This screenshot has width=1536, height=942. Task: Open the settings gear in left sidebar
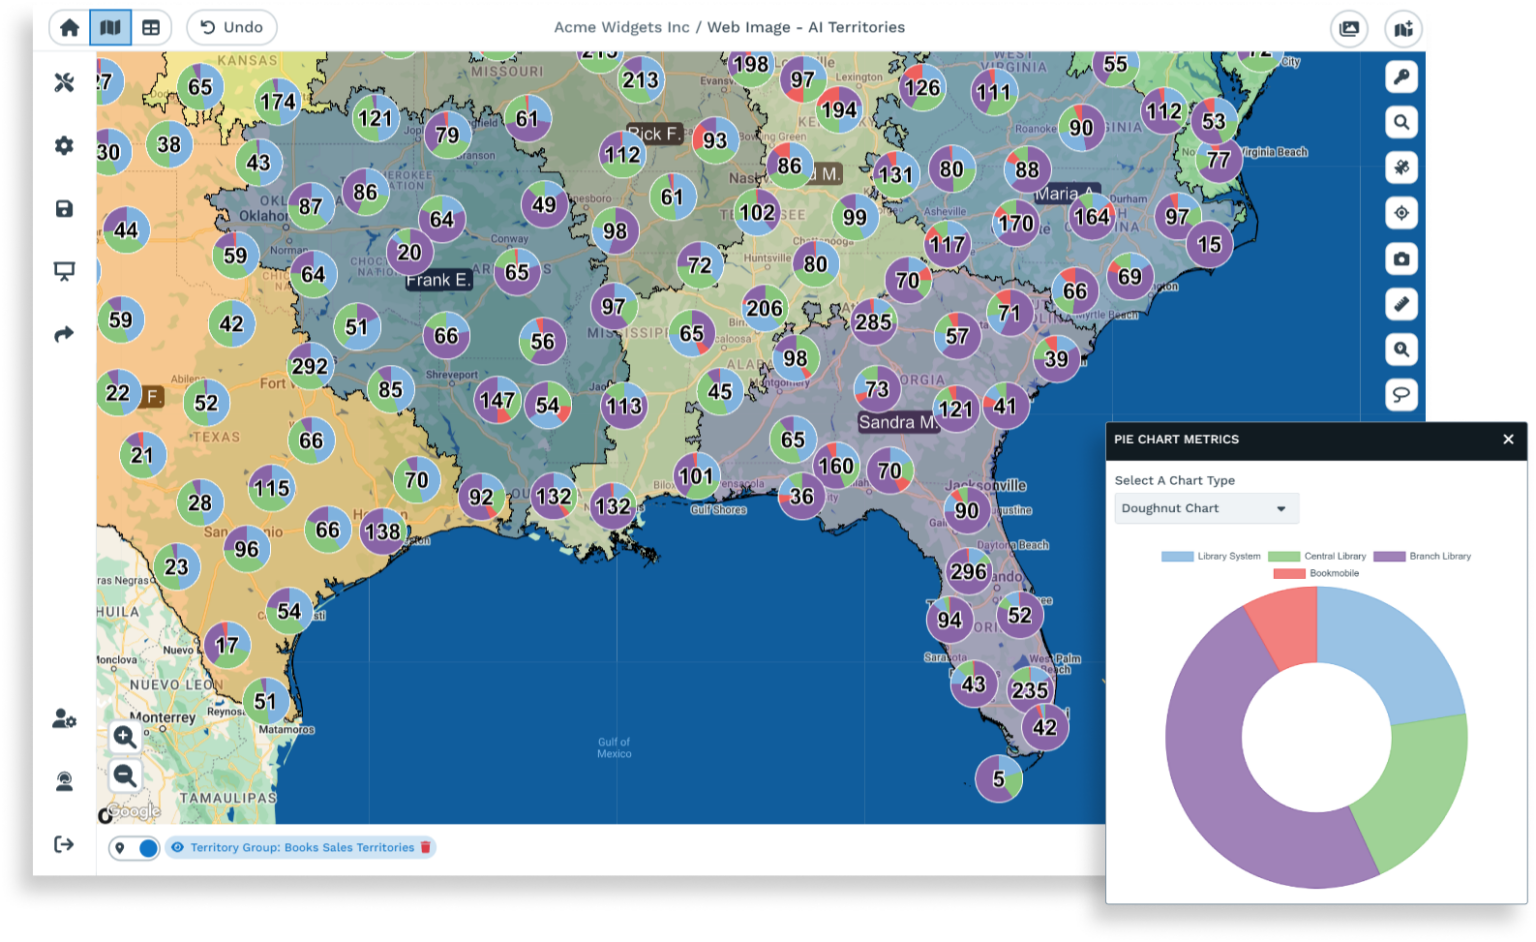click(x=64, y=145)
